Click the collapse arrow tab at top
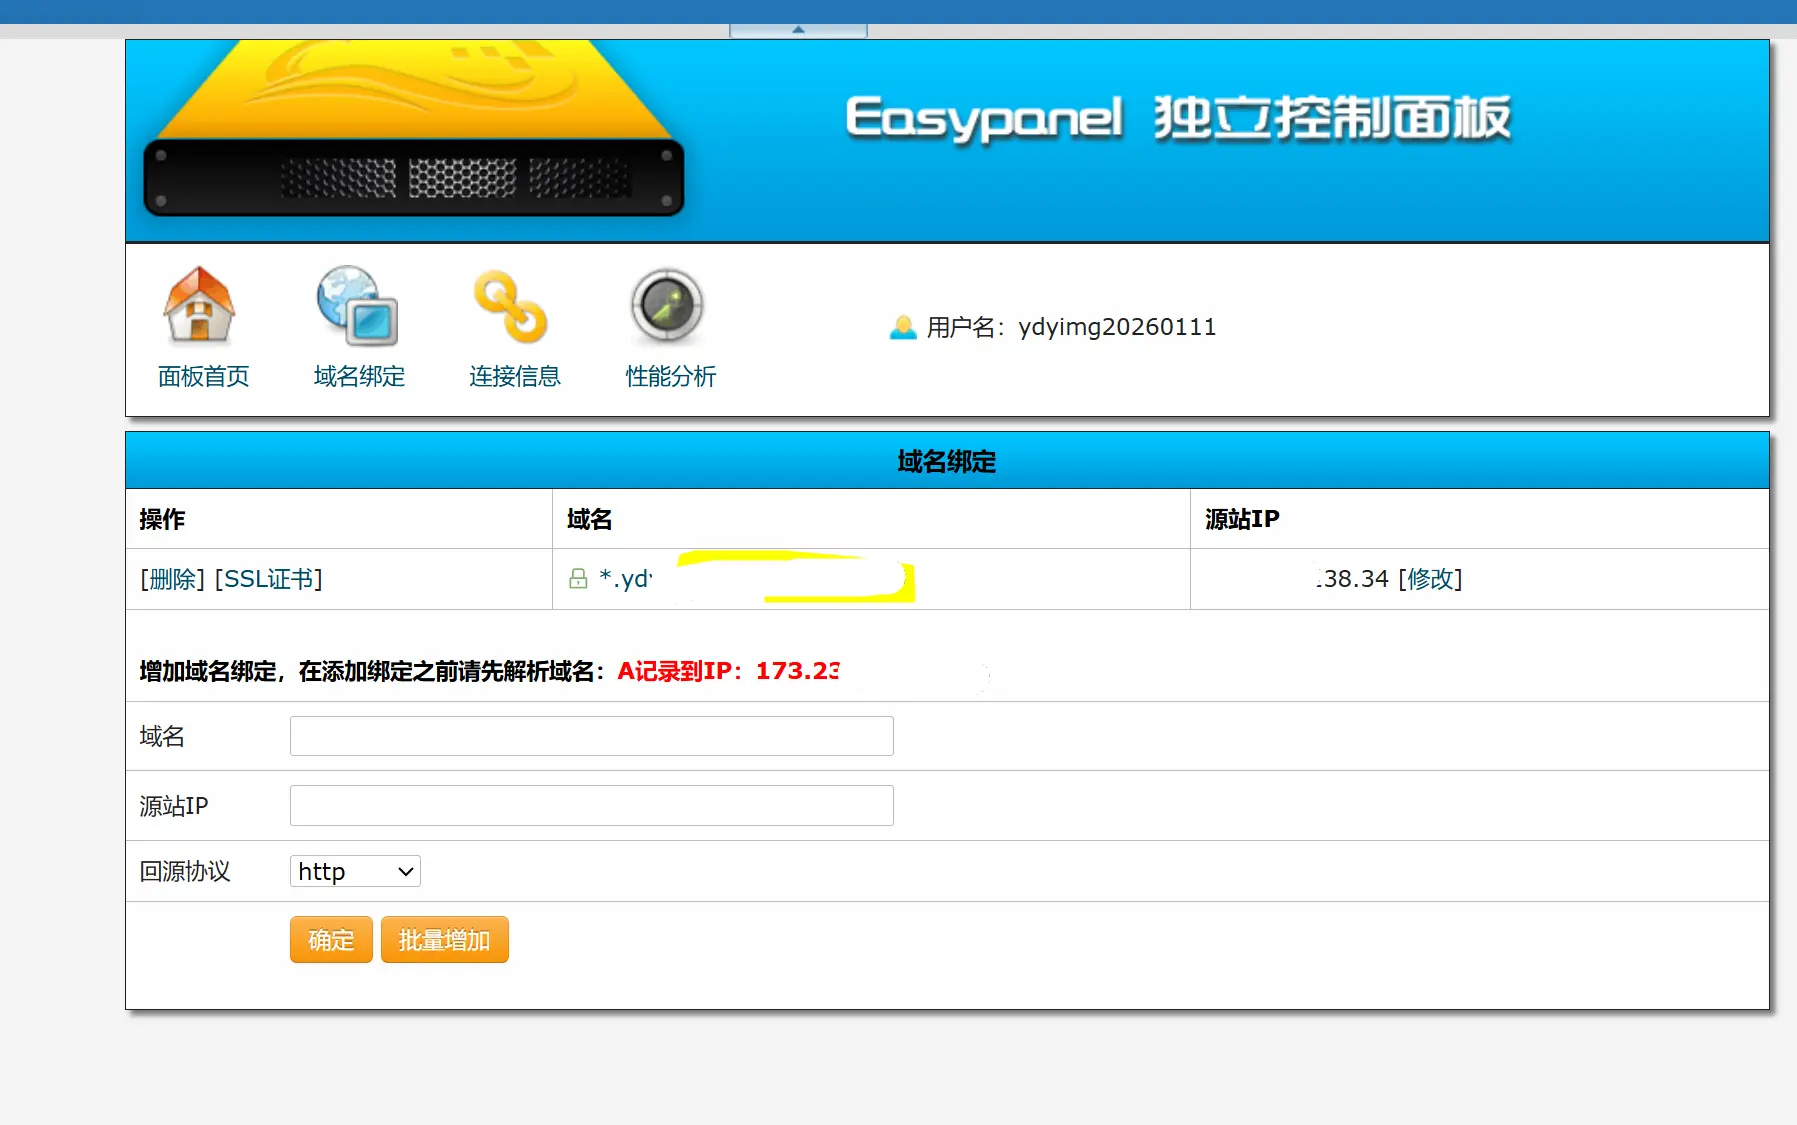Viewport: 1797px width, 1125px height. 798,30
